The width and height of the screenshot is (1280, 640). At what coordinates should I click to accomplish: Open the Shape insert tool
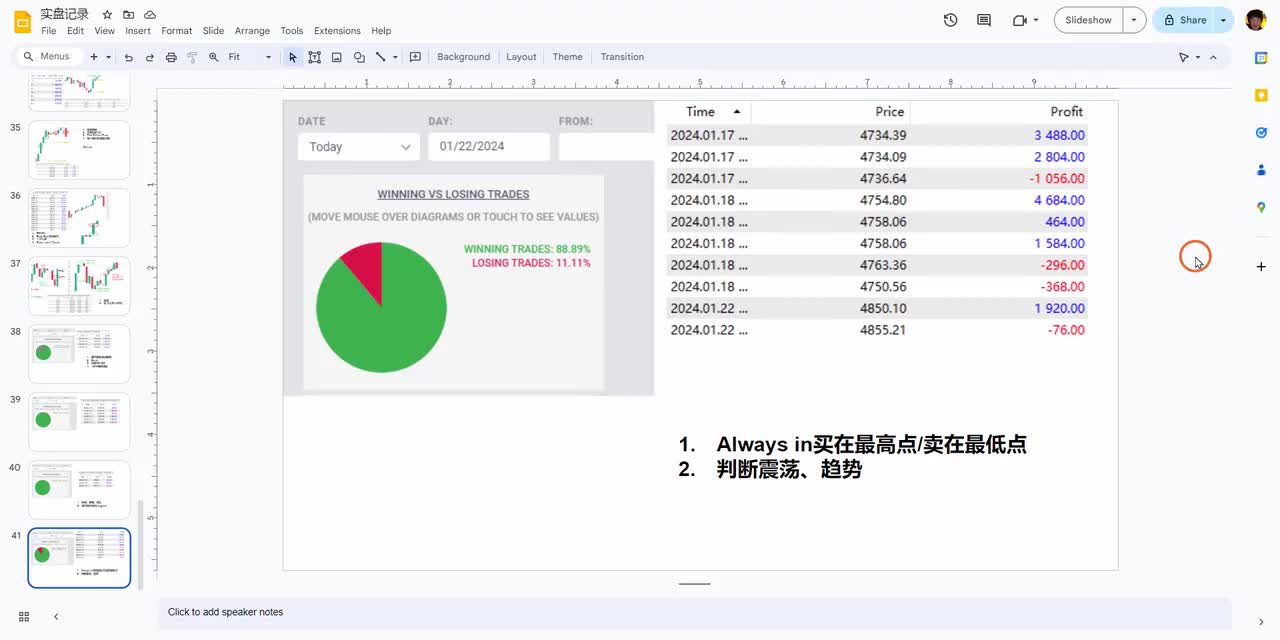[x=359, y=57]
